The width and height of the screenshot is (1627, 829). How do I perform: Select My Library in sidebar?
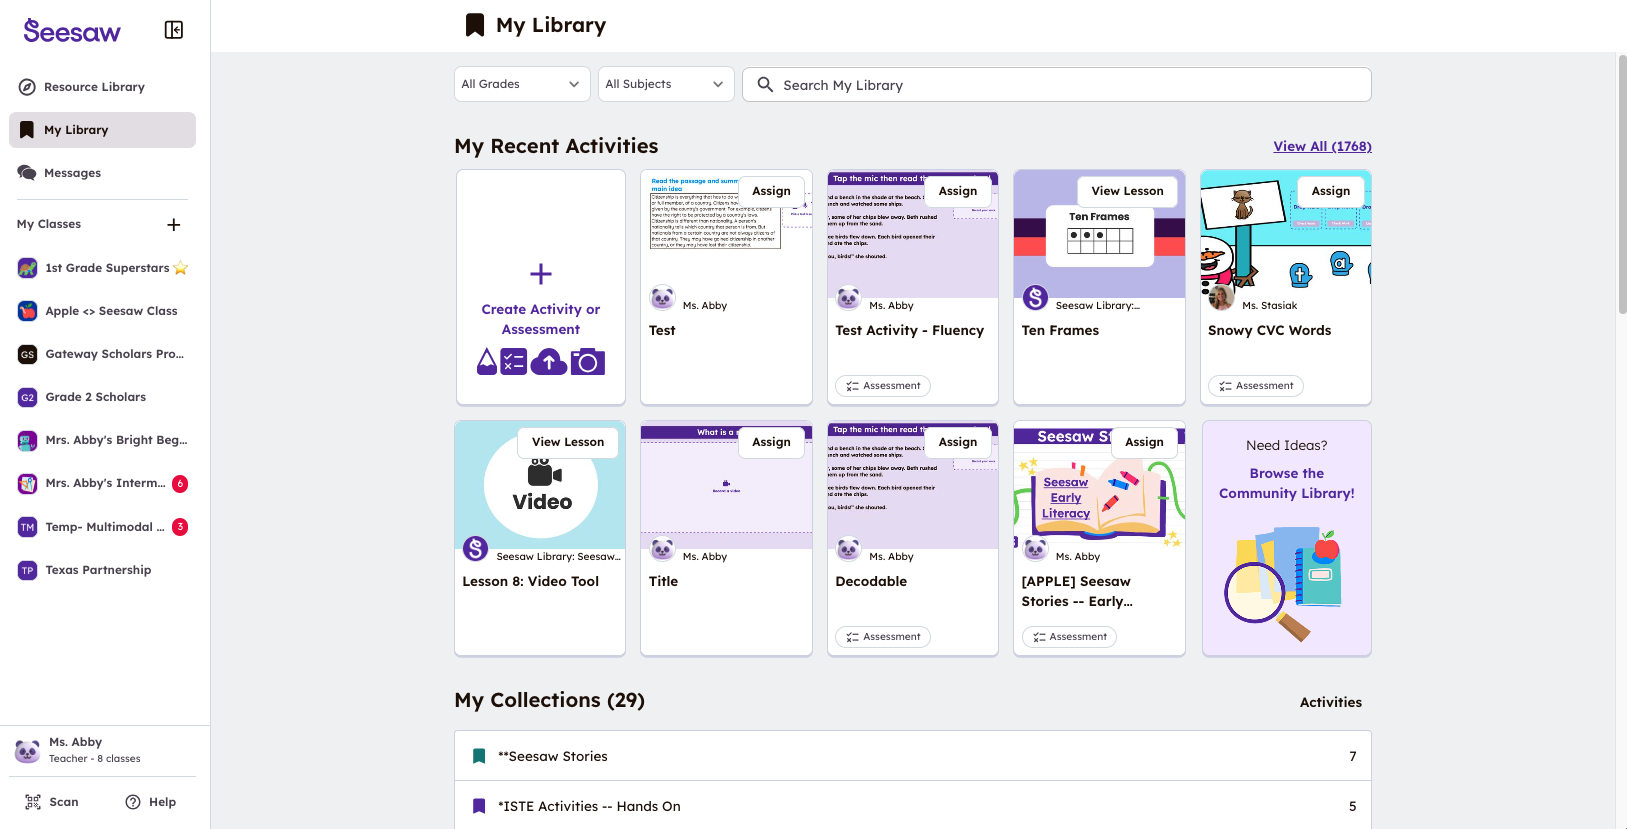102,130
